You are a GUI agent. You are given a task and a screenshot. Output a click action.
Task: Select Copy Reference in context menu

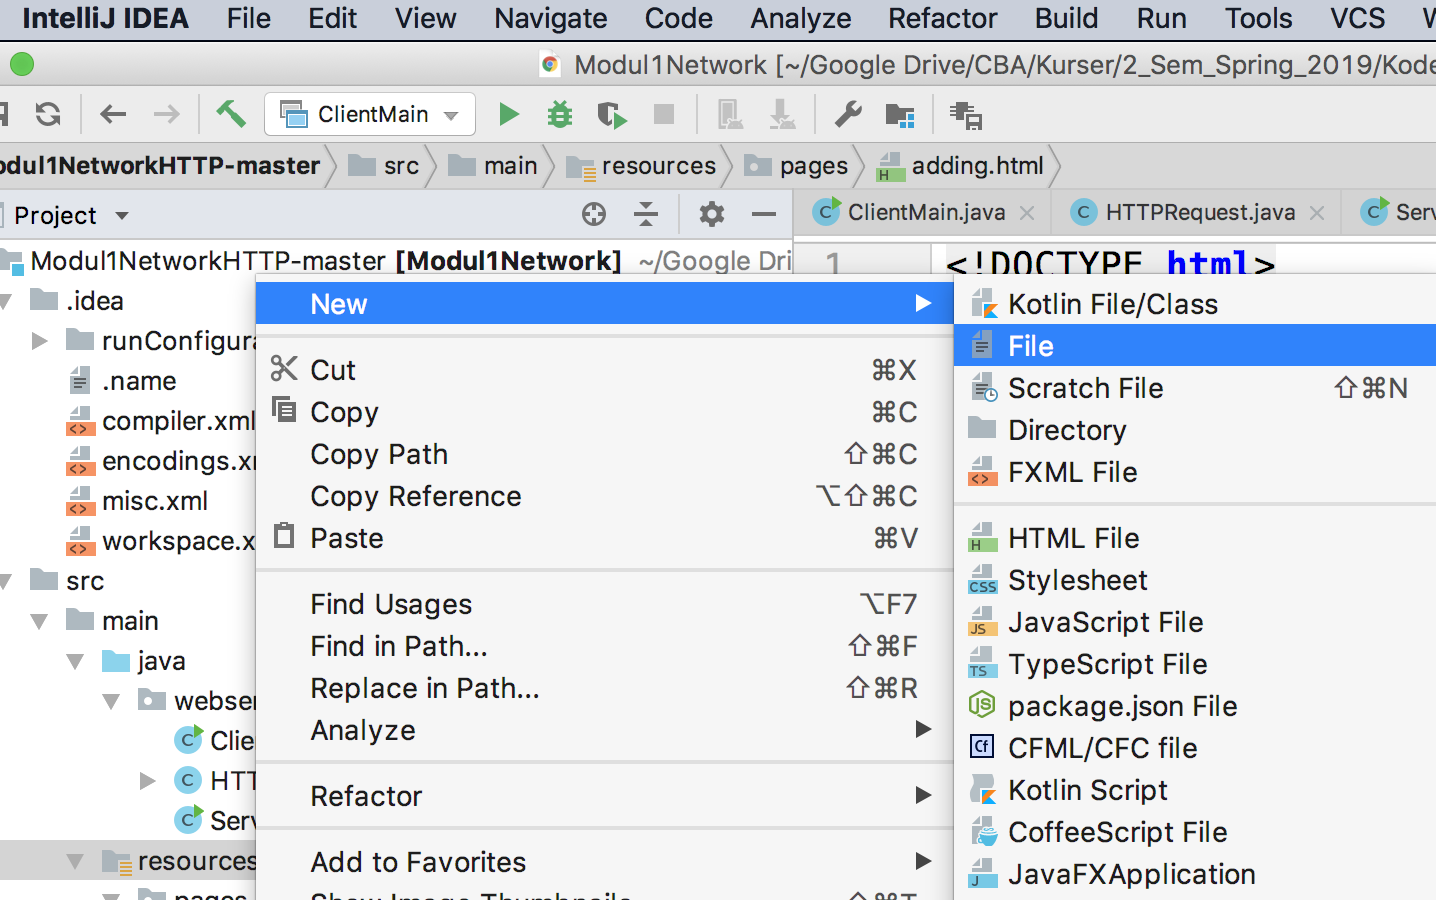pos(605,496)
